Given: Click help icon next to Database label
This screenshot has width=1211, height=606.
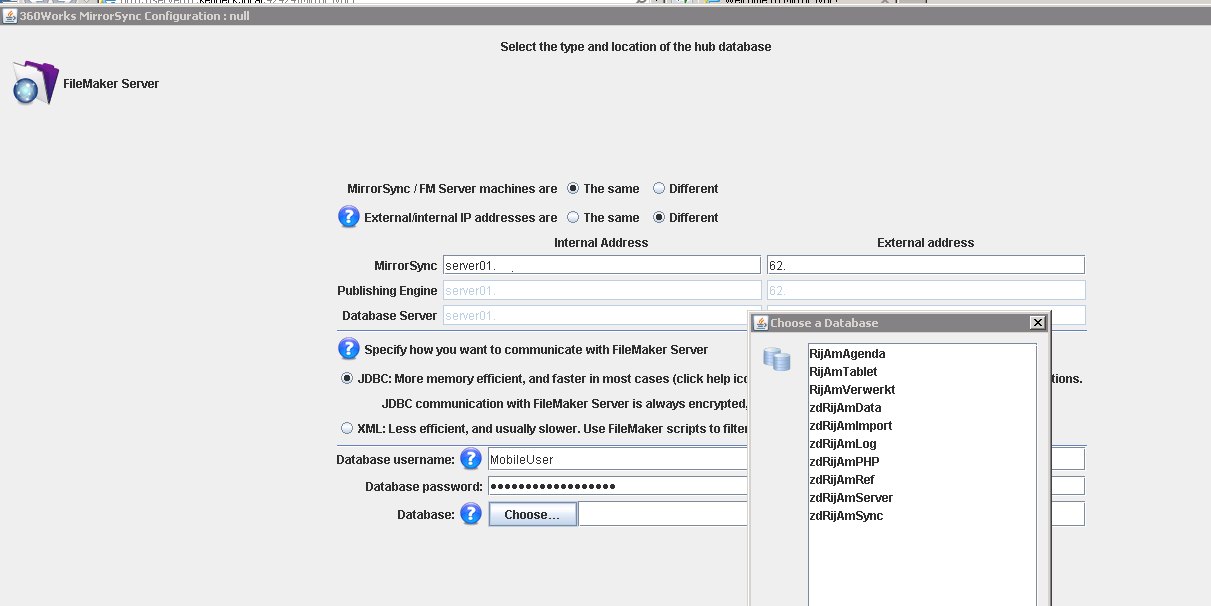Looking at the screenshot, I should tap(470, 514).
